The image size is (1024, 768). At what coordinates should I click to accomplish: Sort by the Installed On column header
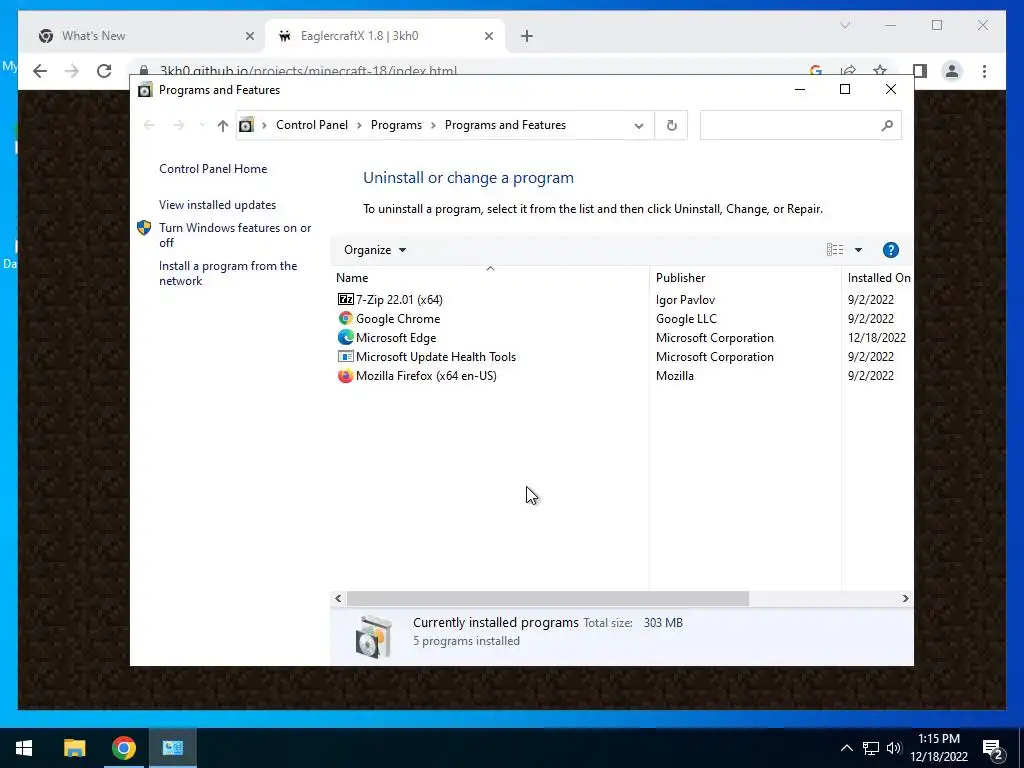point(878,278)
